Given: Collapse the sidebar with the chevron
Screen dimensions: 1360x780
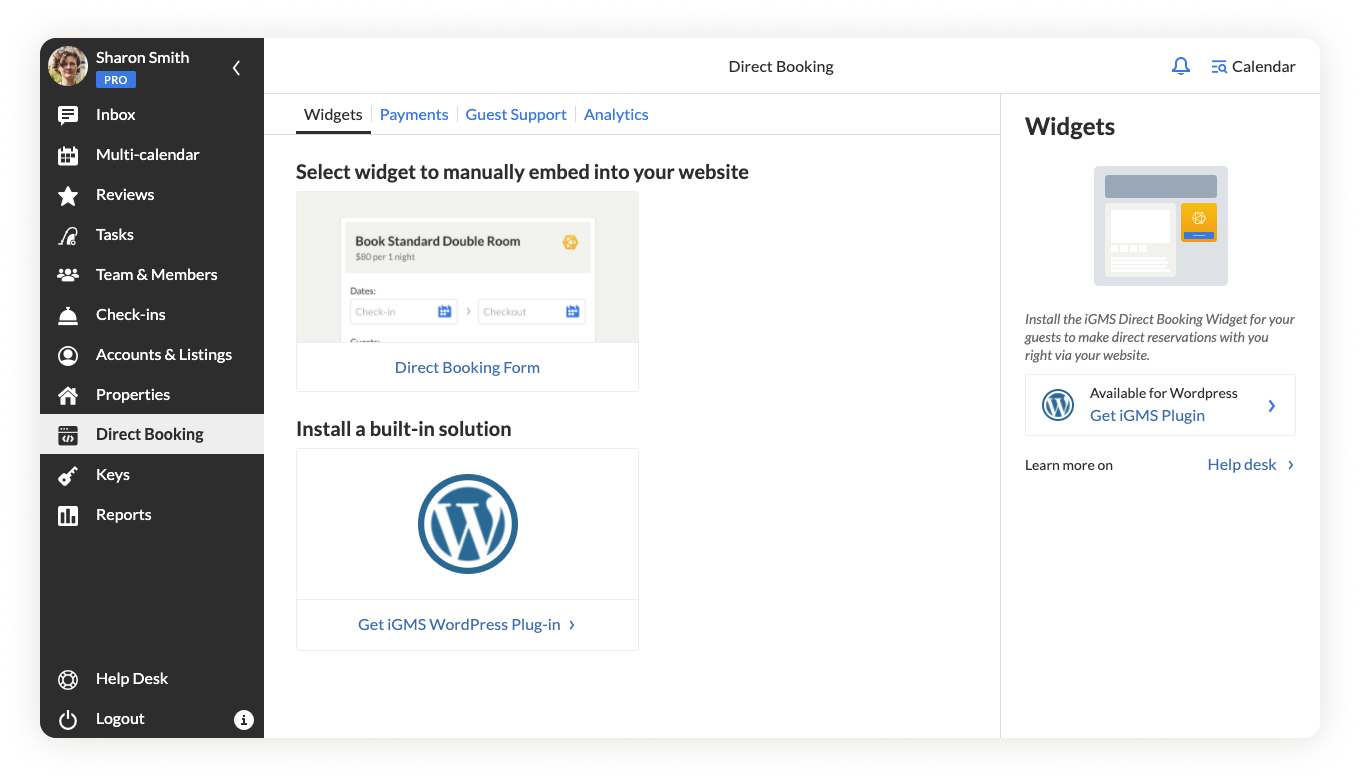Looking at the screenshot, I should coord(237,68).
